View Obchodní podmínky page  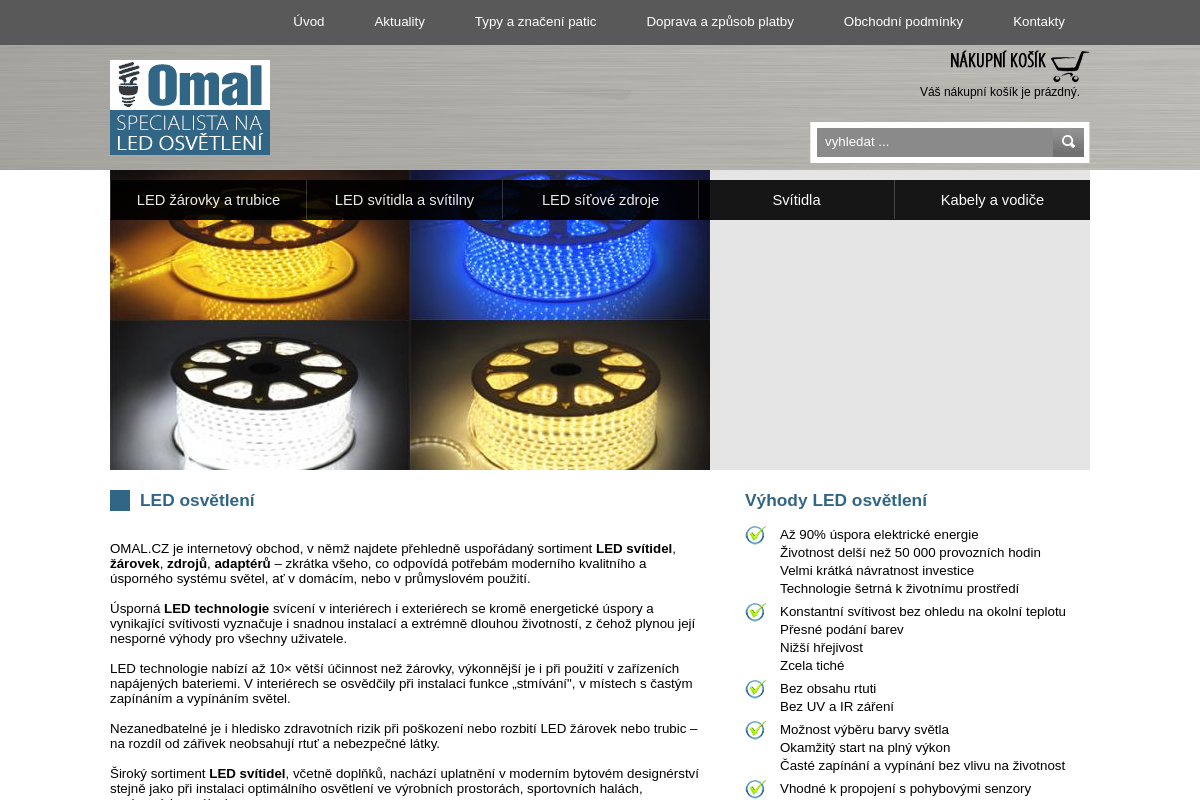(903, 22)
